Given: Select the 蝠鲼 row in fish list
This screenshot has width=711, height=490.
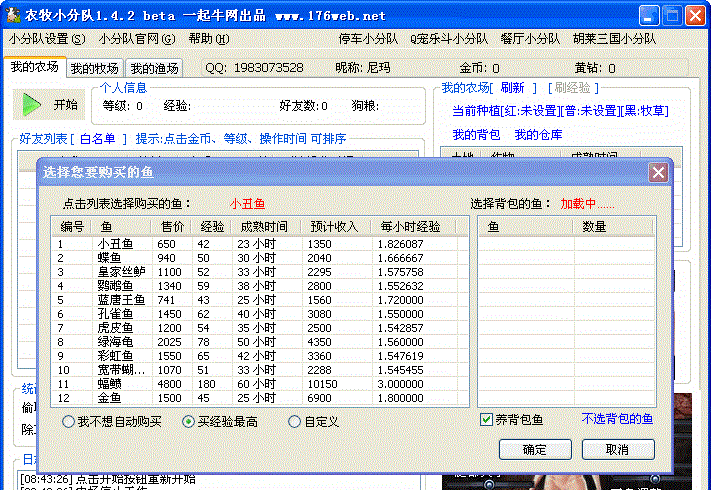Looking at the screenshot, I should point(110,384).
